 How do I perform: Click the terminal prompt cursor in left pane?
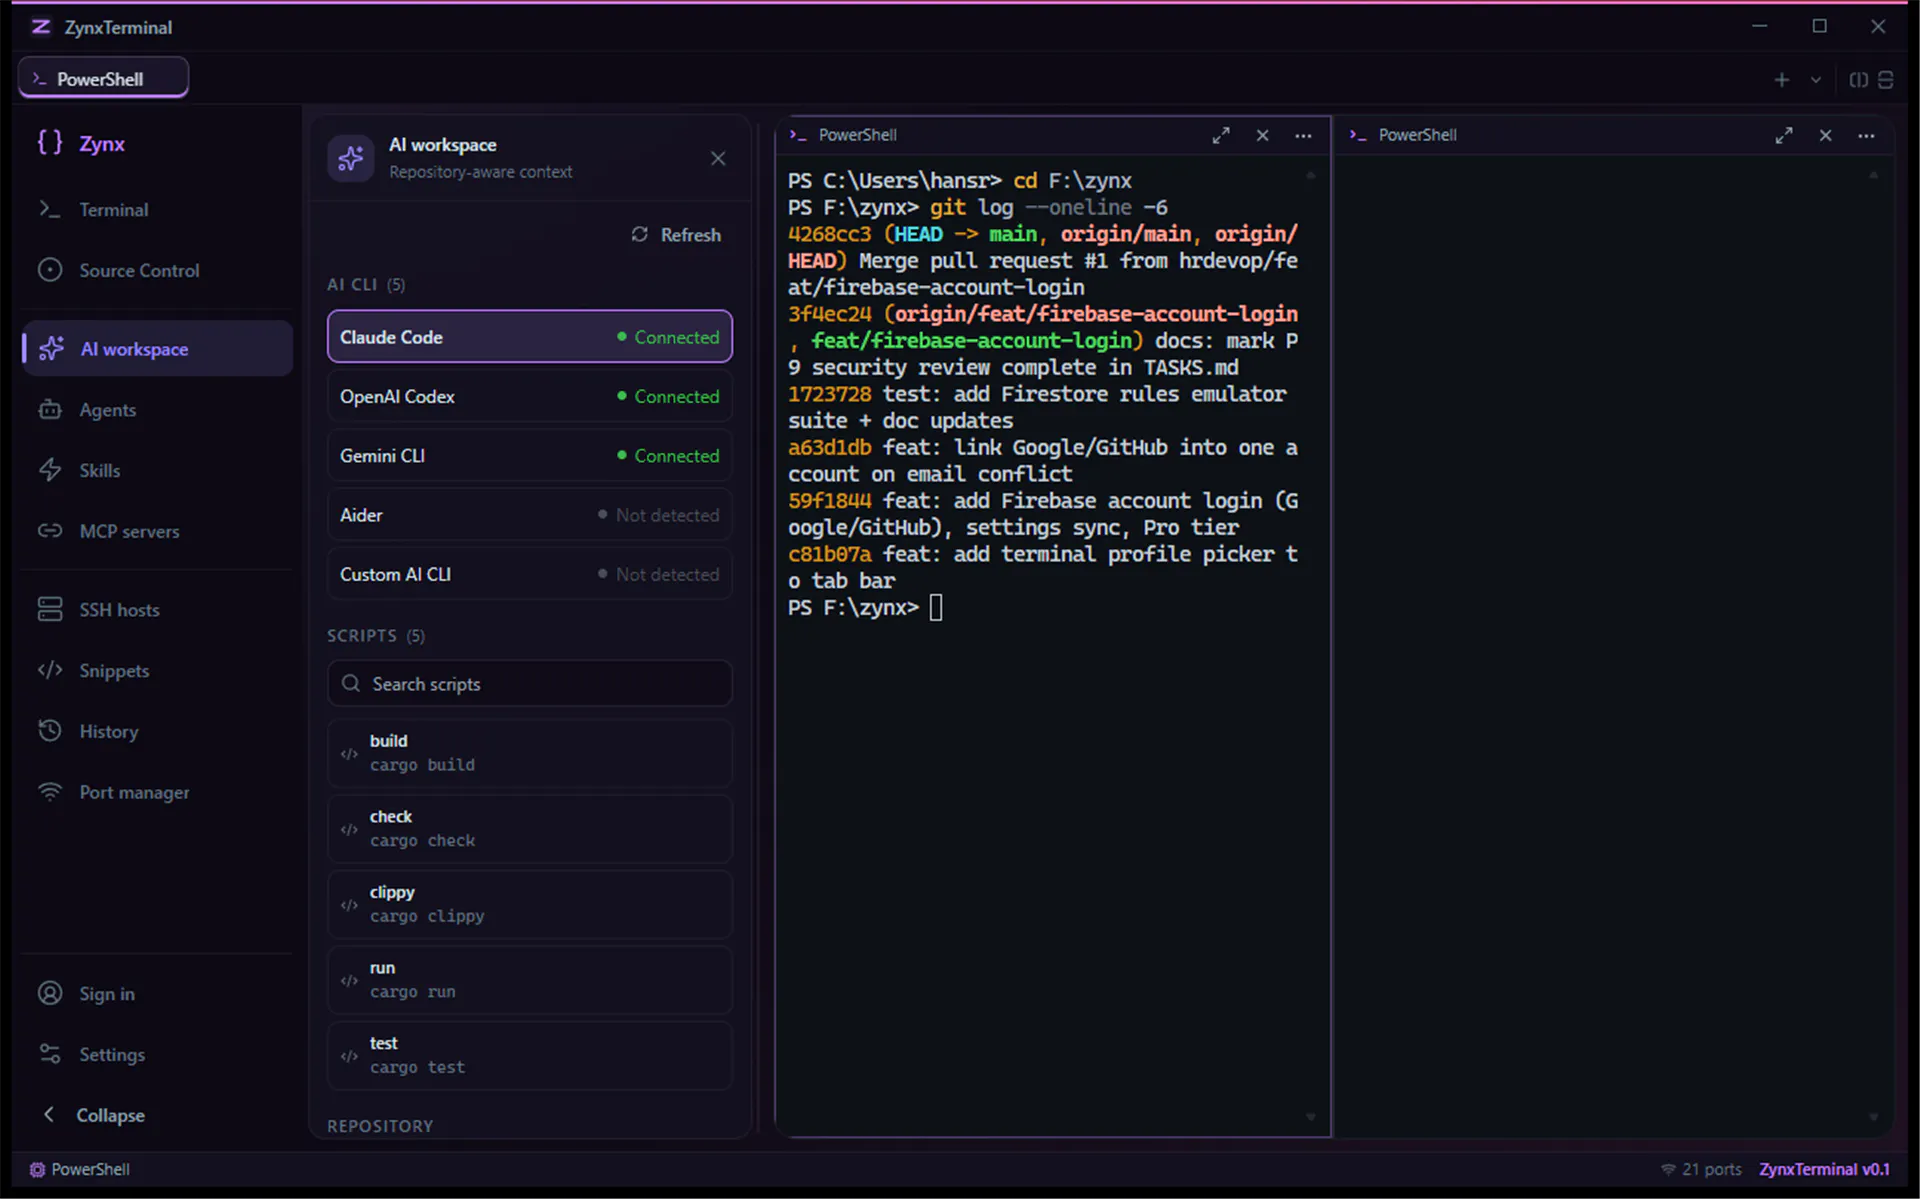[x=936, y=608]
